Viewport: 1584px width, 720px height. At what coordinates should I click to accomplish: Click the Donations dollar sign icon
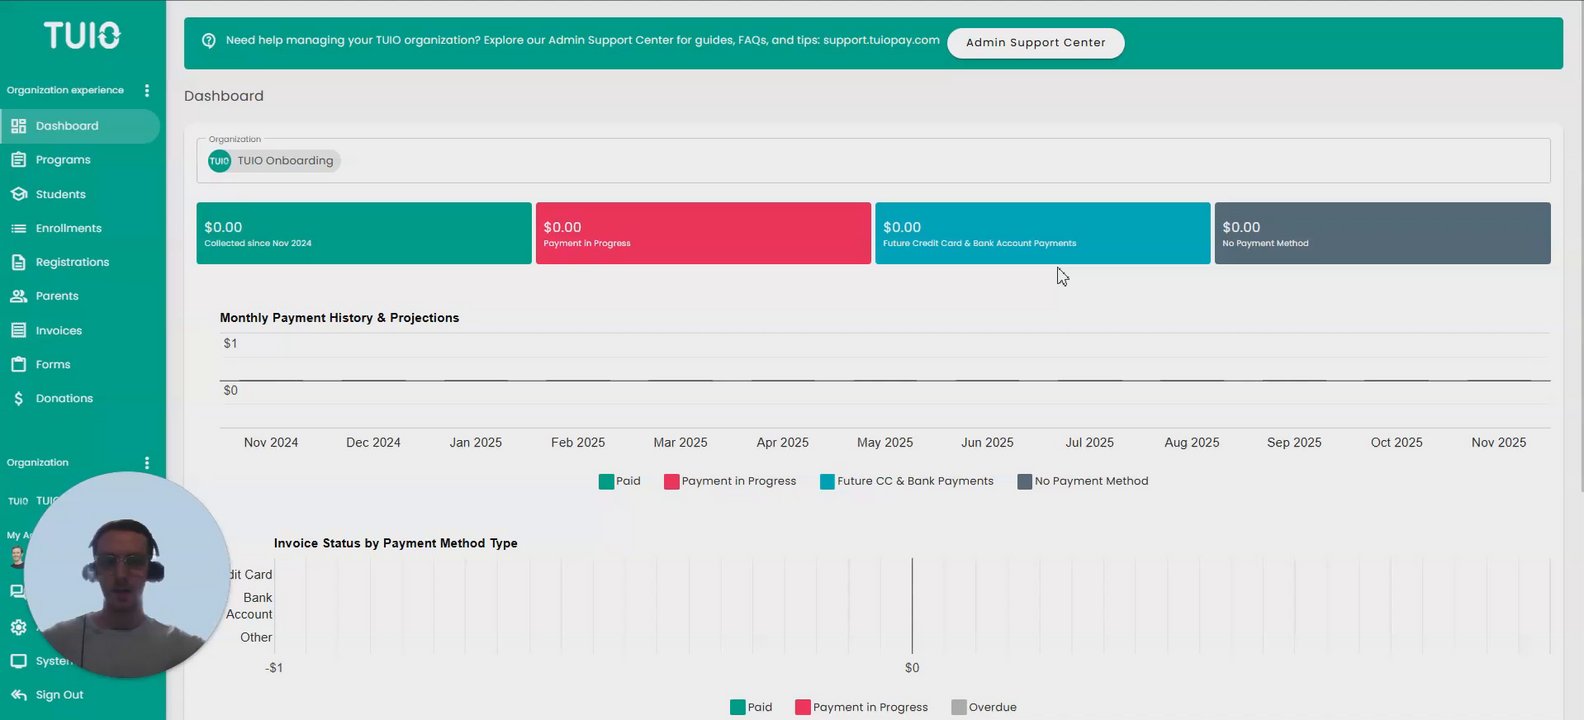click(x=18, y=398)
